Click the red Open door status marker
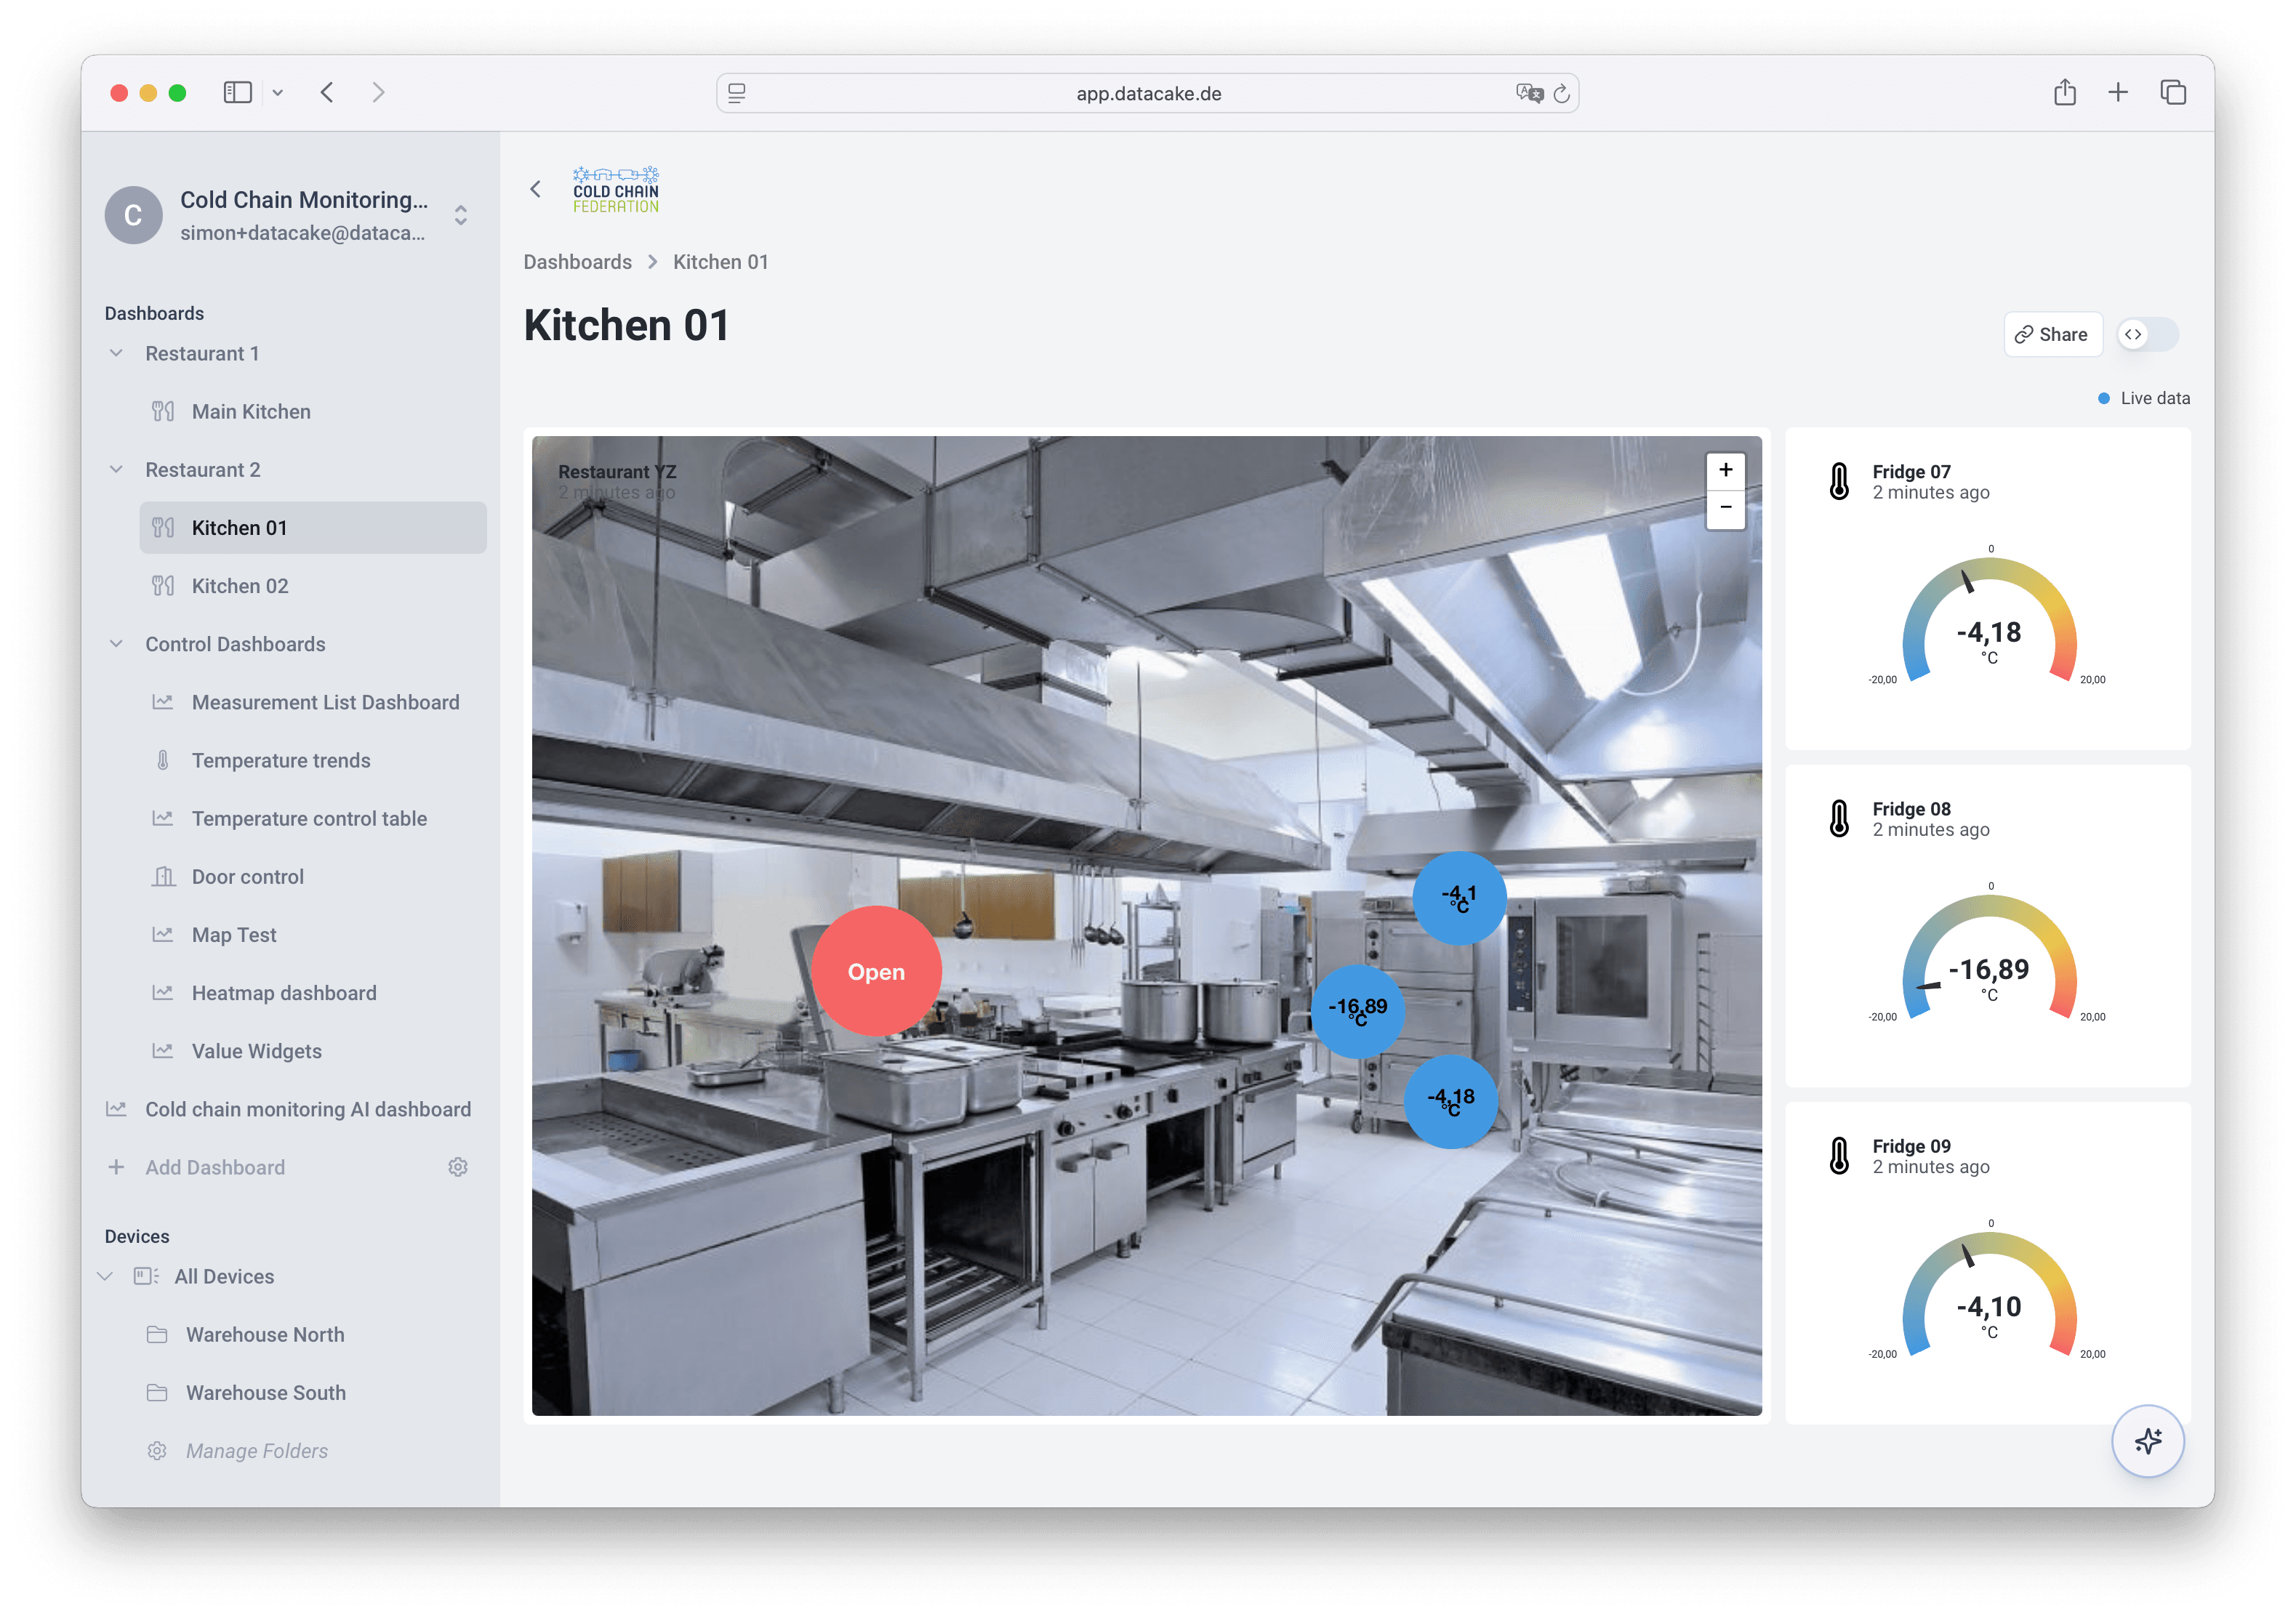The width and height of the screenshot is (2296, 1615). [876, 971]
